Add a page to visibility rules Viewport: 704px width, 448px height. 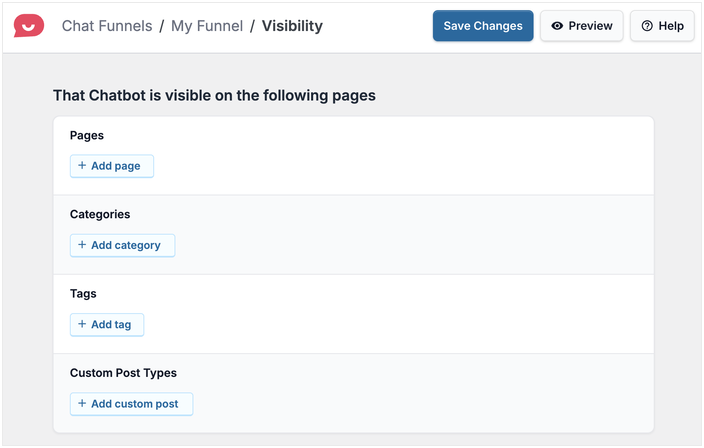[x=112, y=165]
